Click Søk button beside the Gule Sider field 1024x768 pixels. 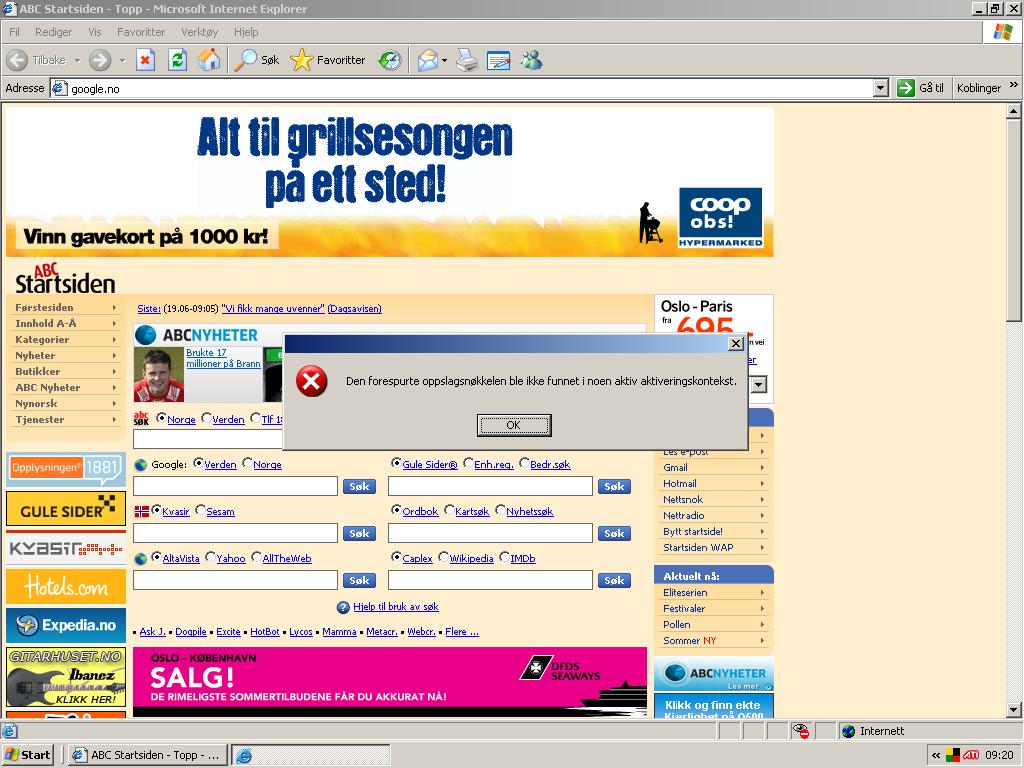pos(614,487)
